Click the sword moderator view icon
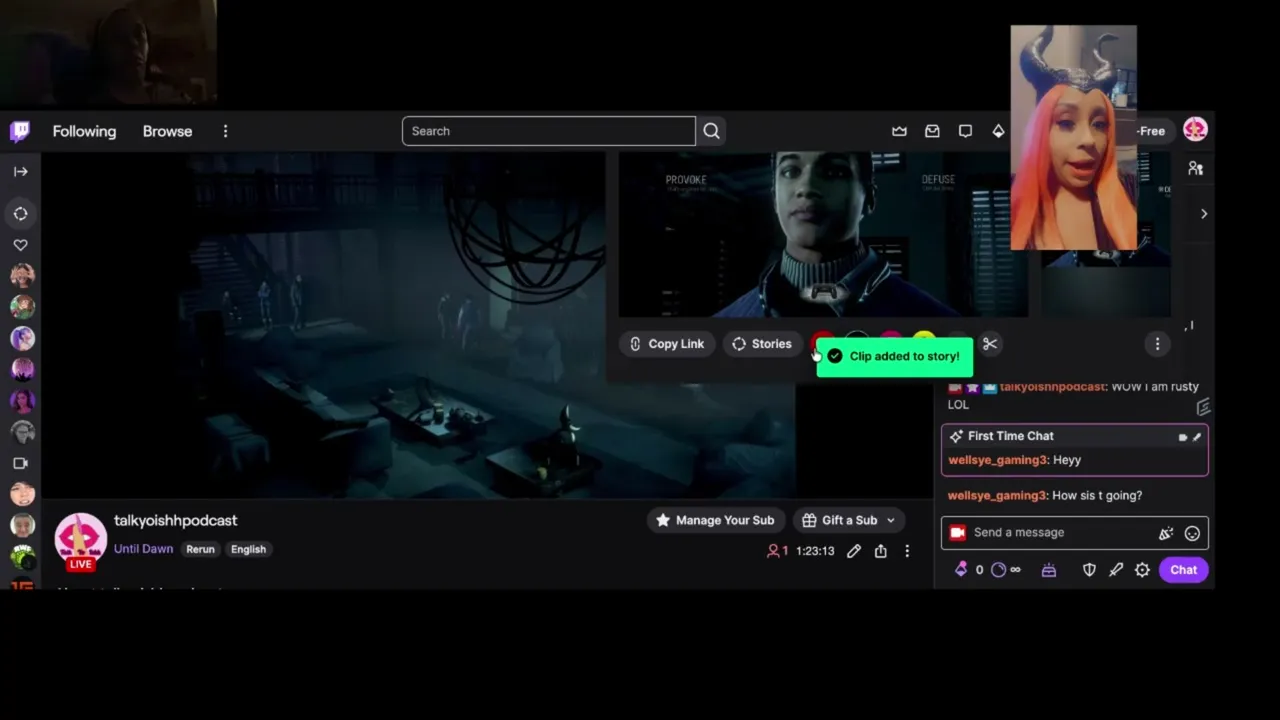The width and height of the screenshot is (1280, 720). 1116,570
